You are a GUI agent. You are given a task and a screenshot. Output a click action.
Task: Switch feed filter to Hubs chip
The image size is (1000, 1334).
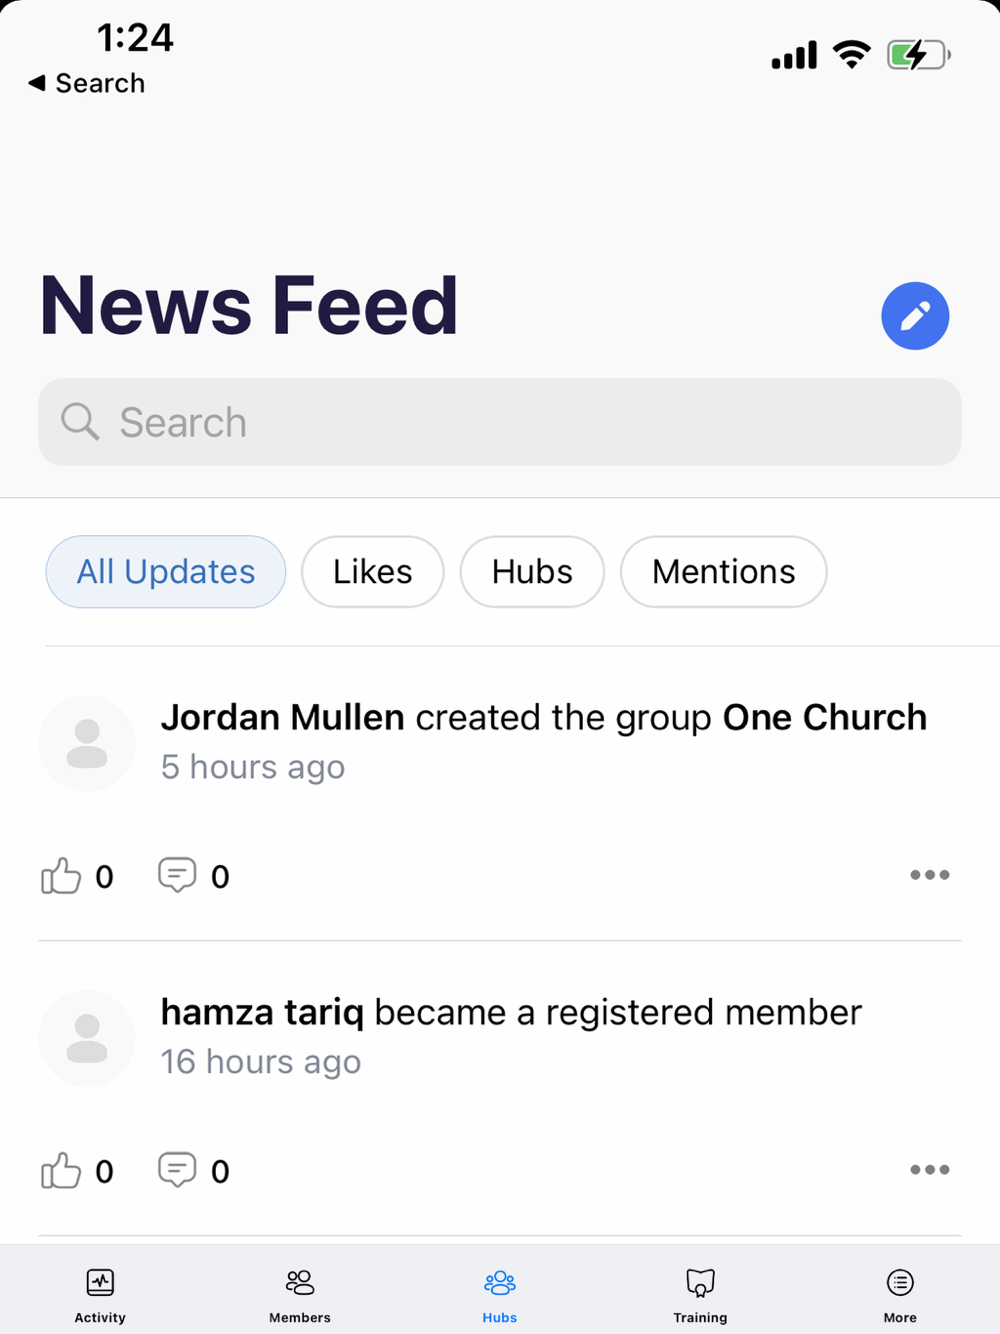(x=532, y=572)
